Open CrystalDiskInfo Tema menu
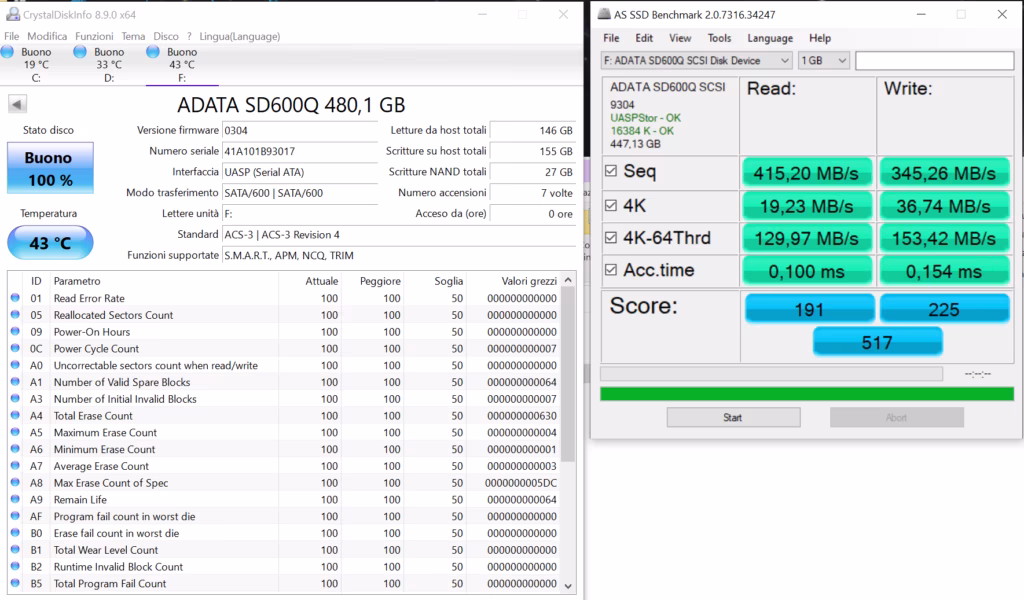This screenshot has height=600, width=1024. (x=133, y=37)
